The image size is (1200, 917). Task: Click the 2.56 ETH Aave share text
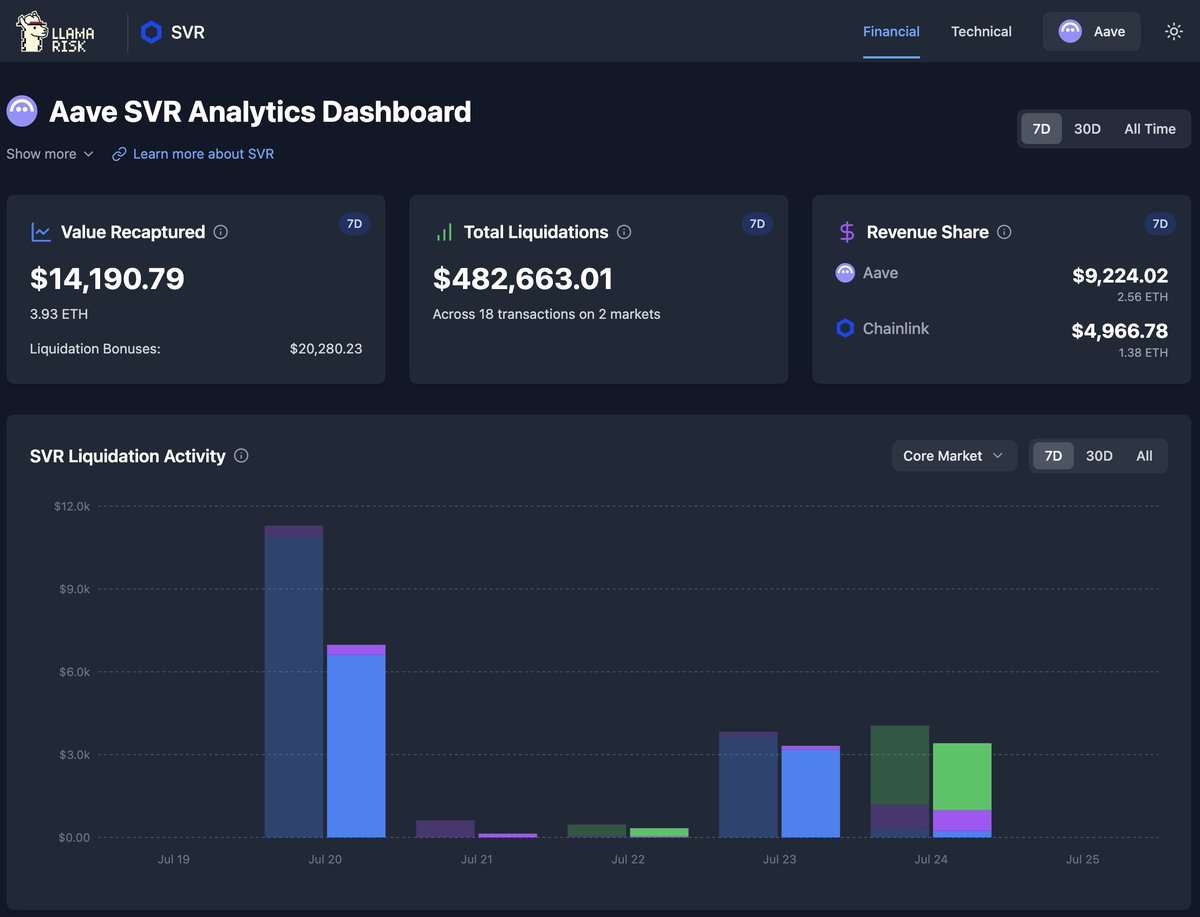(1143, 297)
